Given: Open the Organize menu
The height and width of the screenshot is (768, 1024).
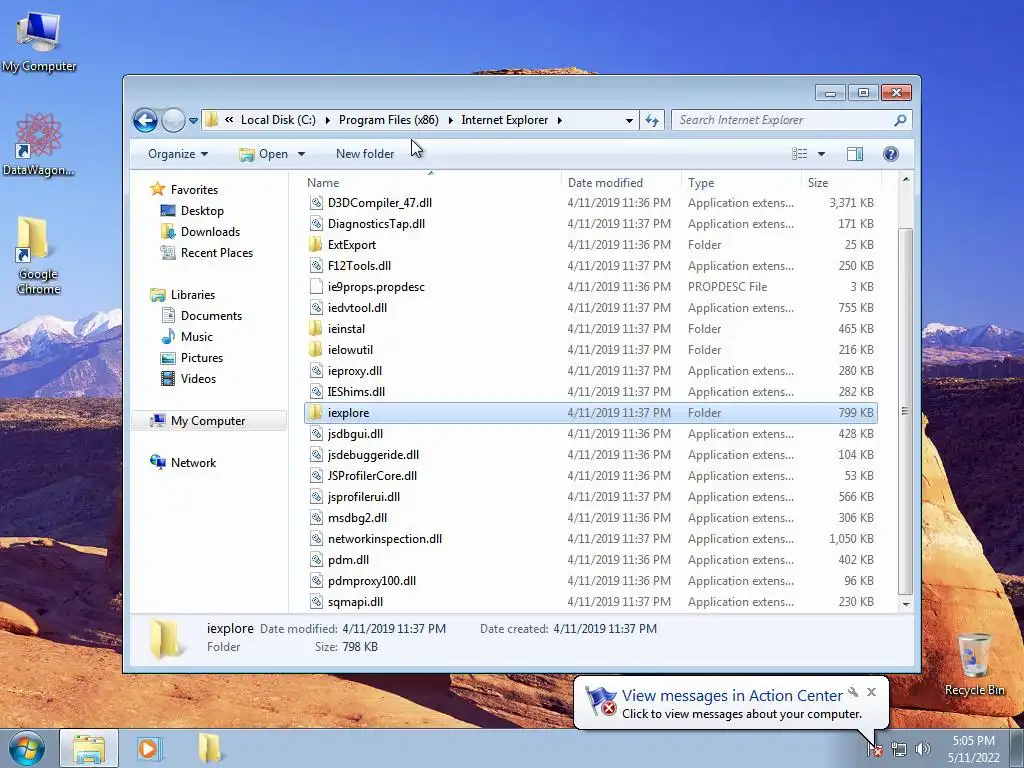Looking at the screenshot, I should 178,154.
